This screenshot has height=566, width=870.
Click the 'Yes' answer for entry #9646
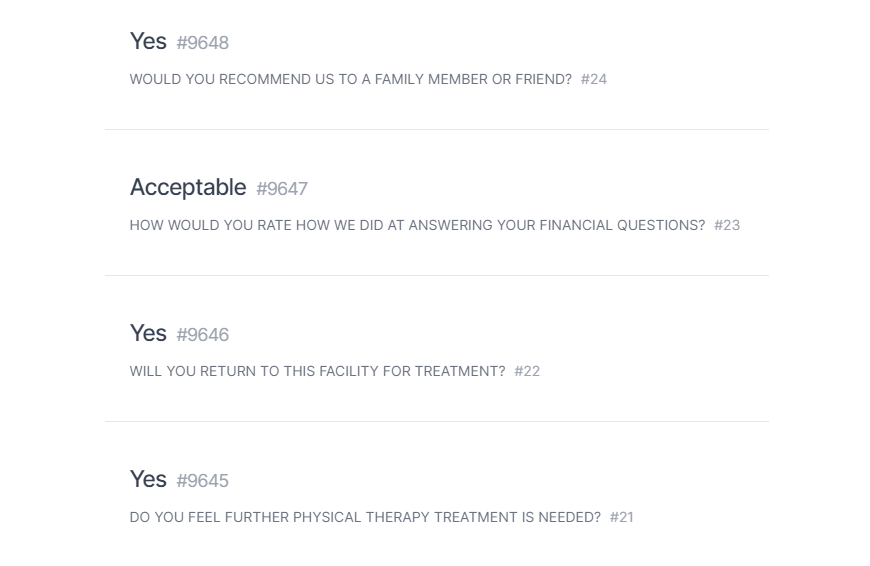tap(148, 333)
